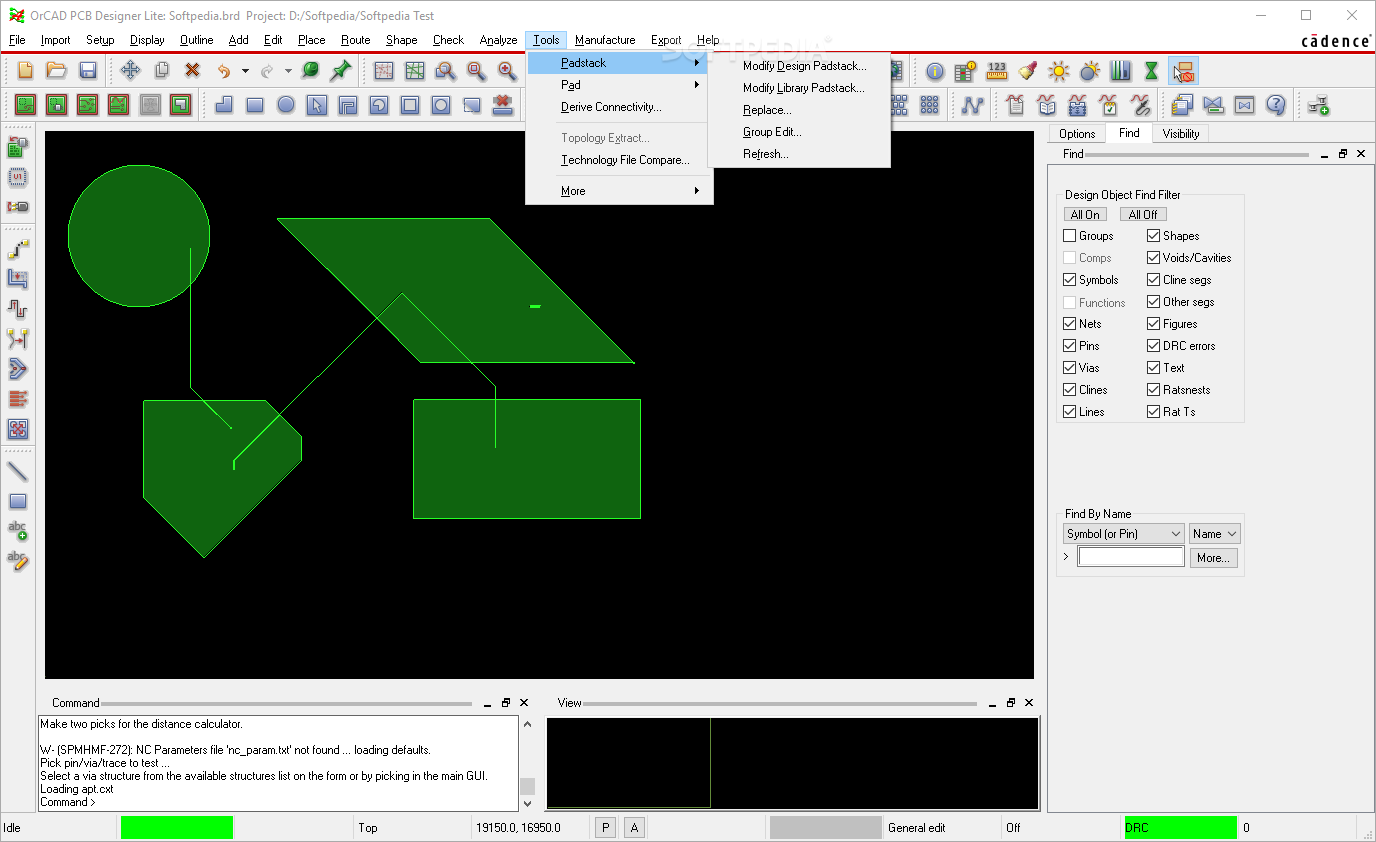Image resolution: width=1376 pixels, height=842 pixels.
Task: Save the design using the floppy disk icon
Action: 88,70
